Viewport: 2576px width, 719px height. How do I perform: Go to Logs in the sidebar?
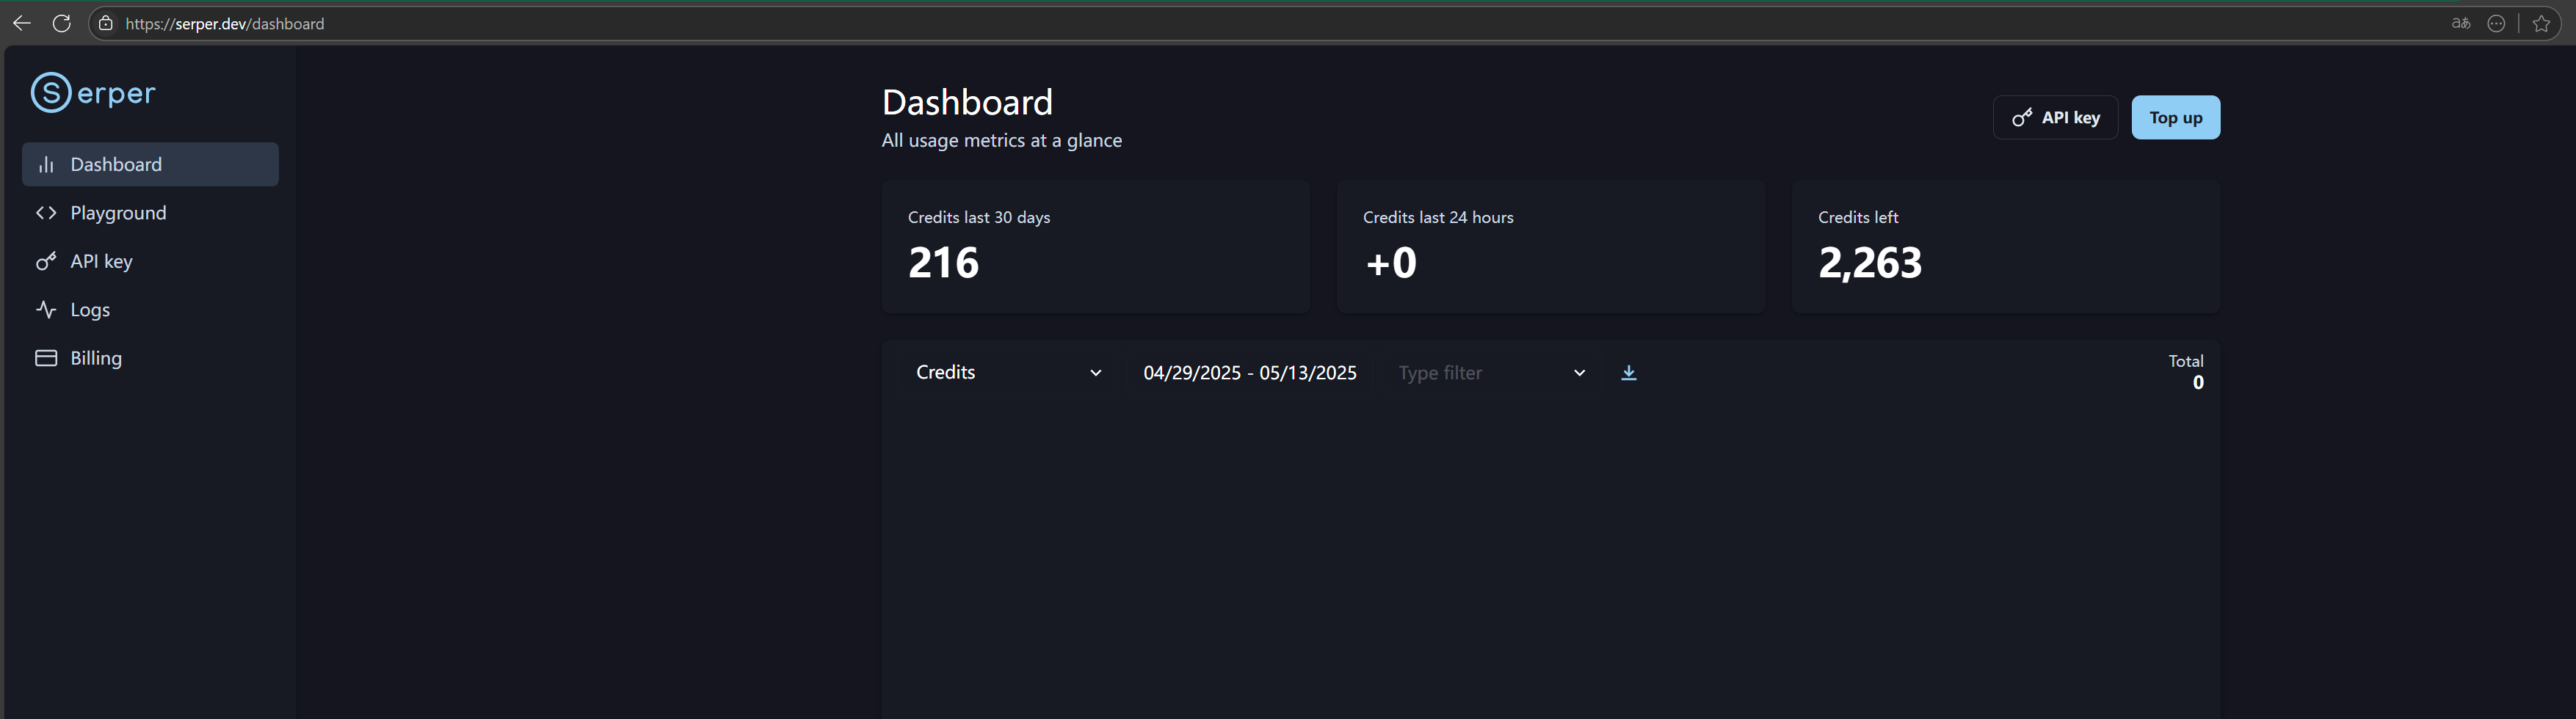(x=90, y=310)
